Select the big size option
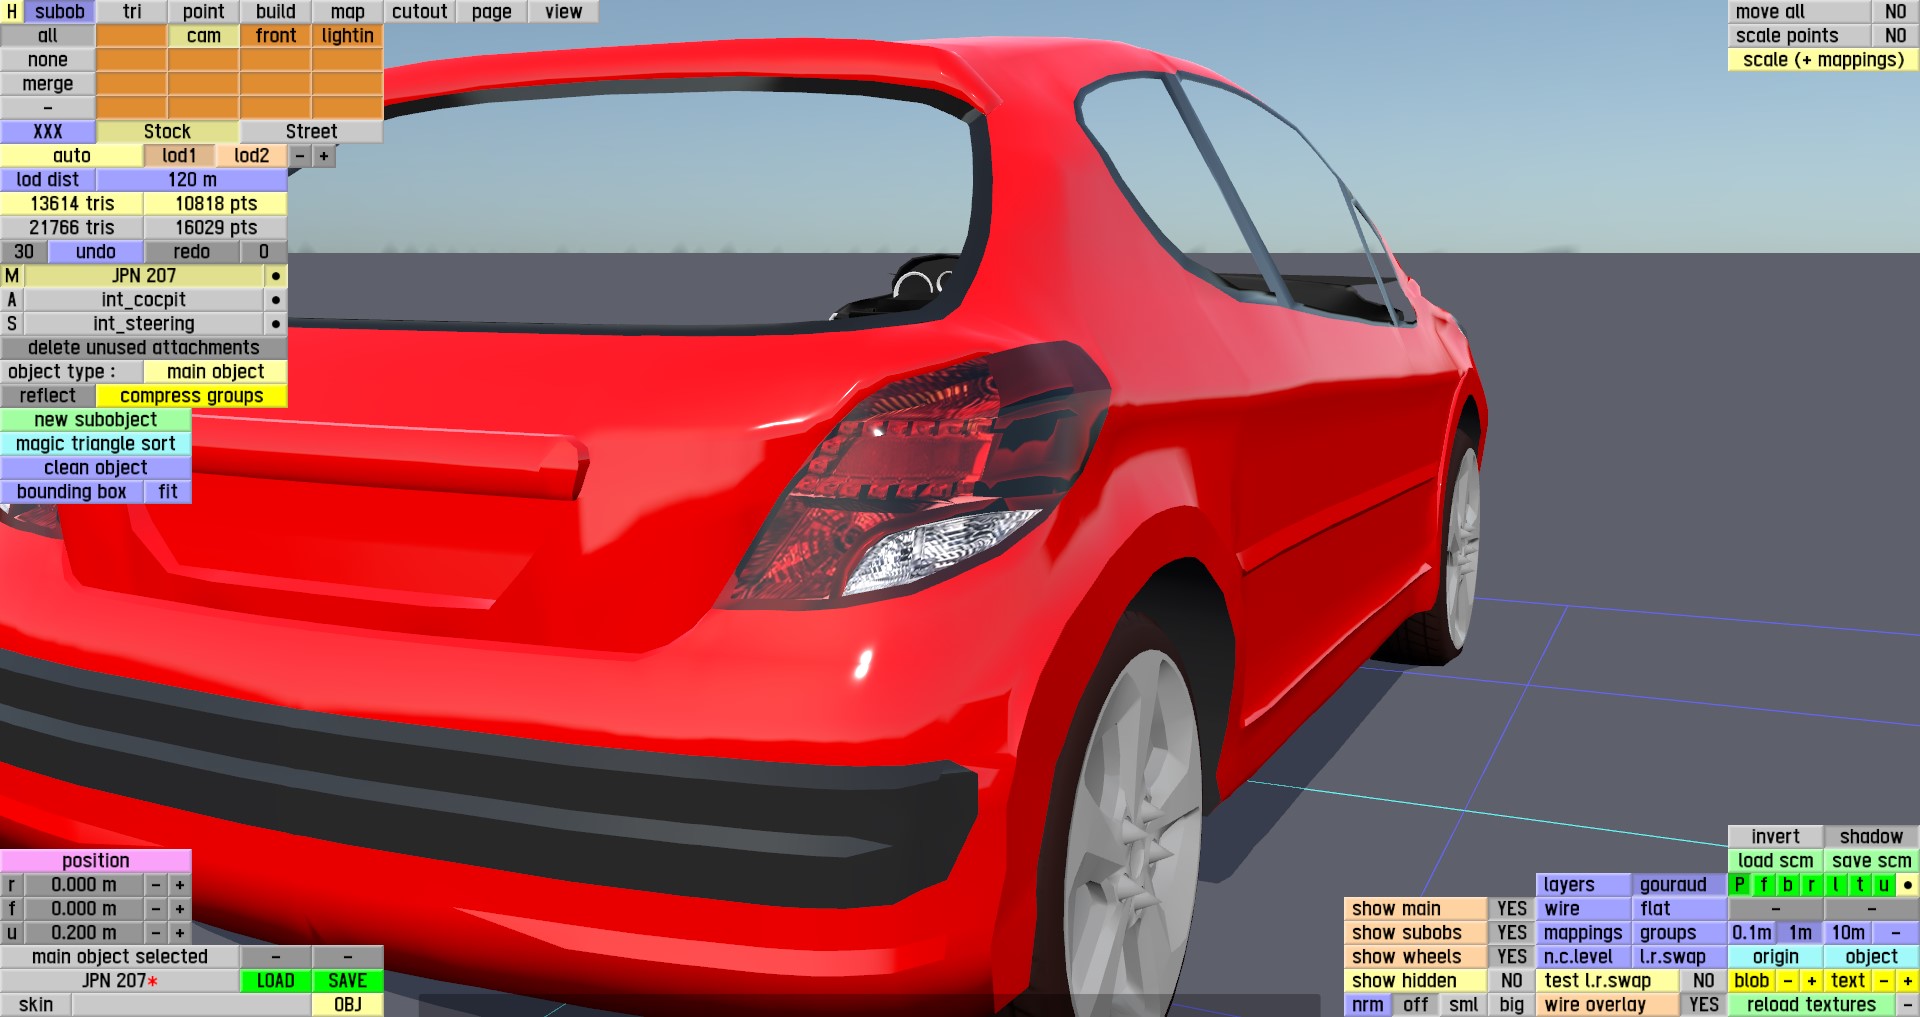 [x=1512, y=1005]
